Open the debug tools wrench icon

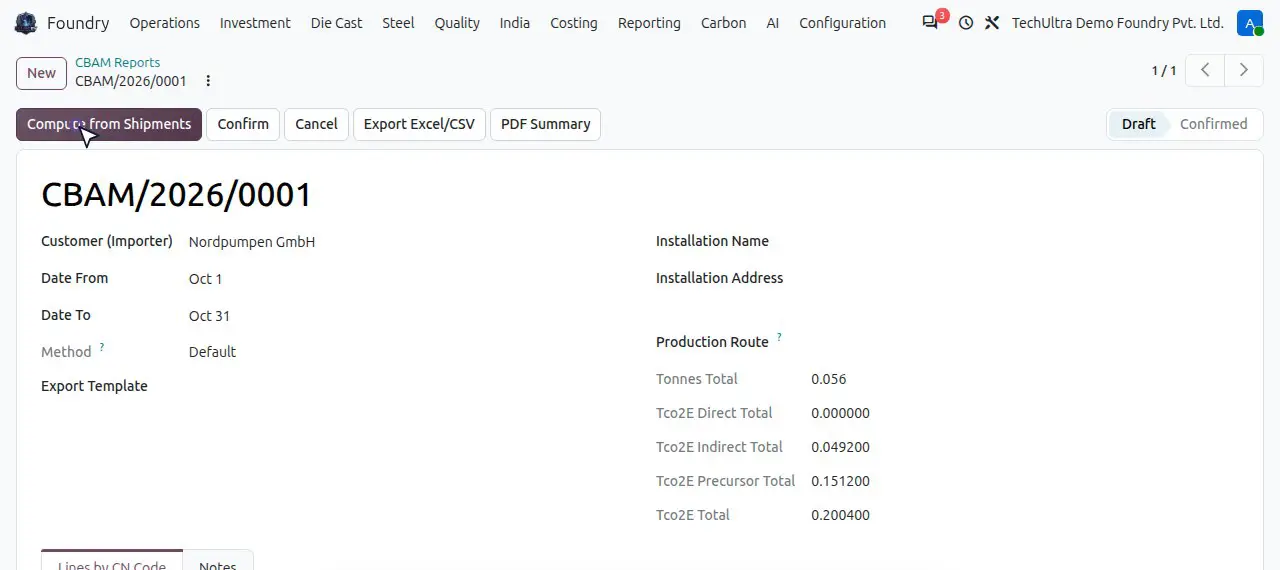992,23
